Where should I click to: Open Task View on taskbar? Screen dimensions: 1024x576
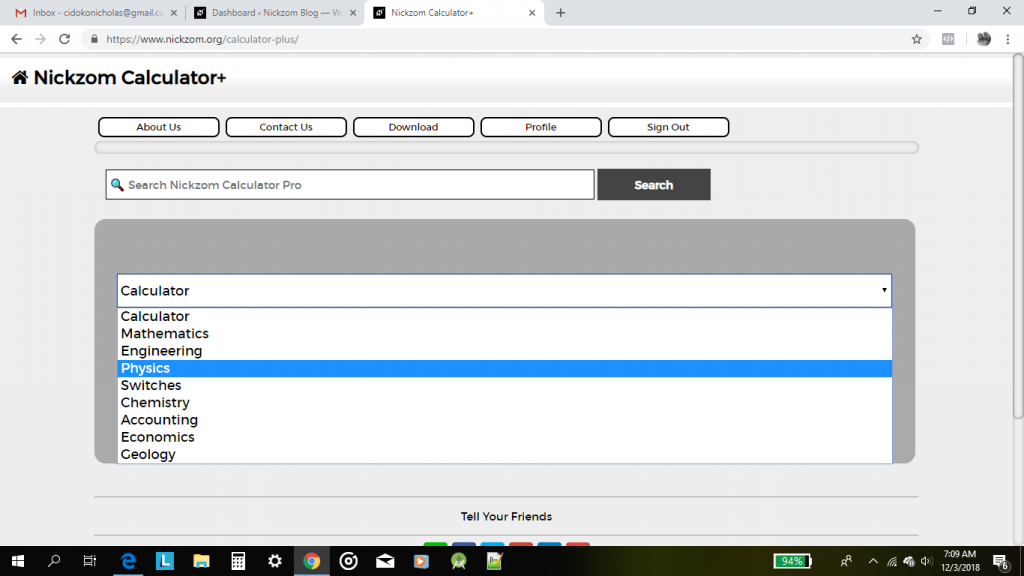89,561
